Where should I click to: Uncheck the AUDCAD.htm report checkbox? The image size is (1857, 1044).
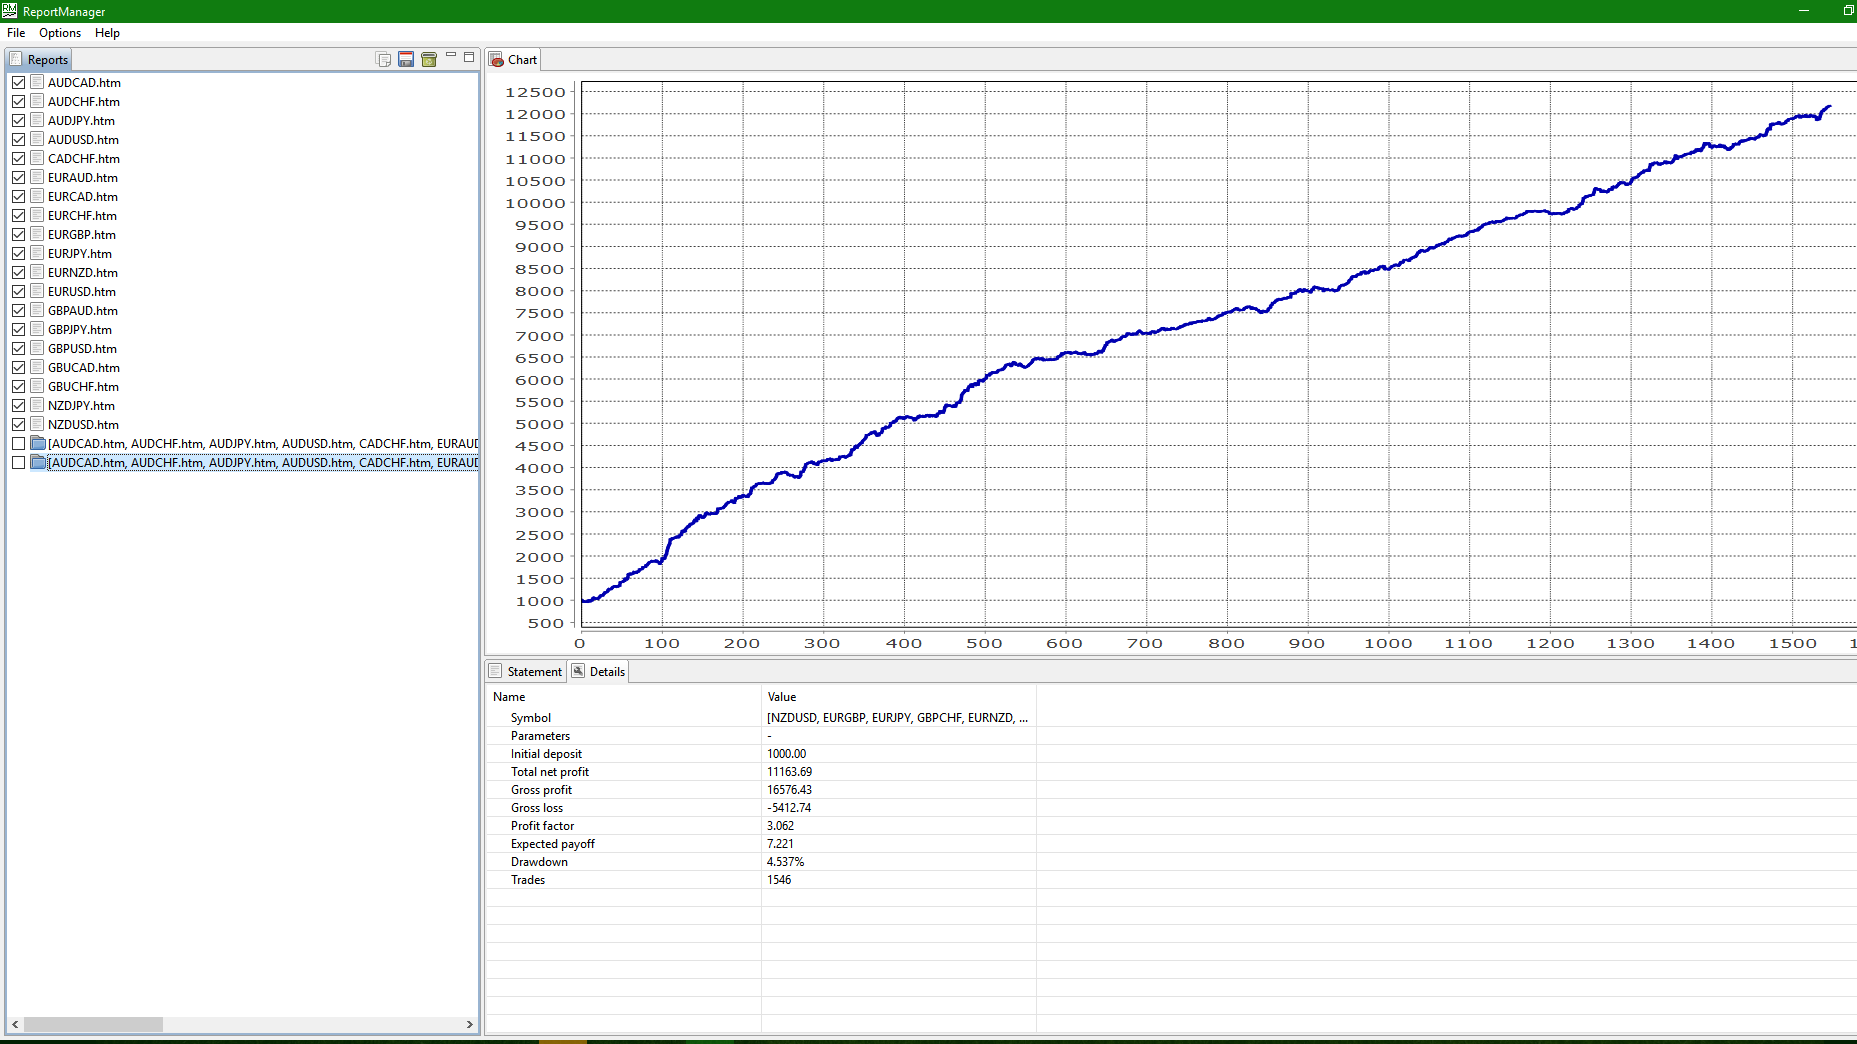(19, 83)
